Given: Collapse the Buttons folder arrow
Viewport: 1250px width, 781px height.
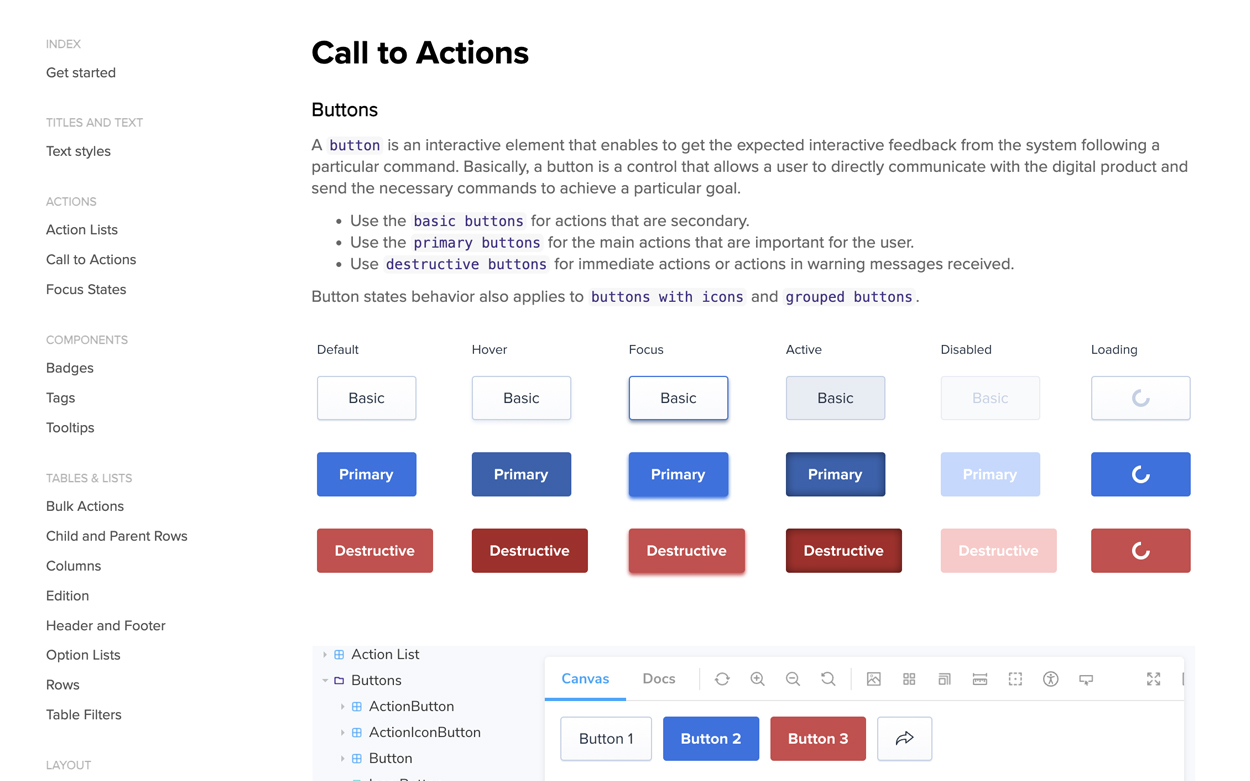Looking at the screenshot, I should pyautogui.click(x=325, y=681).
